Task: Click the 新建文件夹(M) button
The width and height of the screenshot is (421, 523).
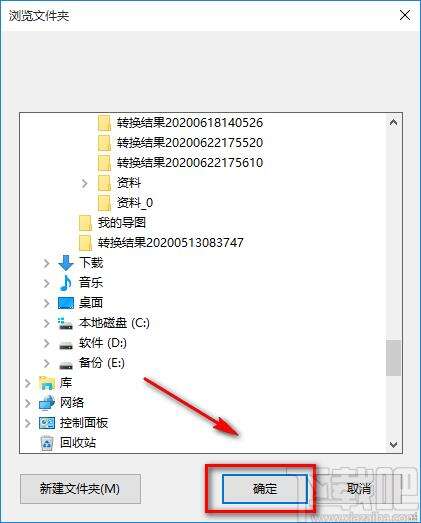Action: point(80,489)
